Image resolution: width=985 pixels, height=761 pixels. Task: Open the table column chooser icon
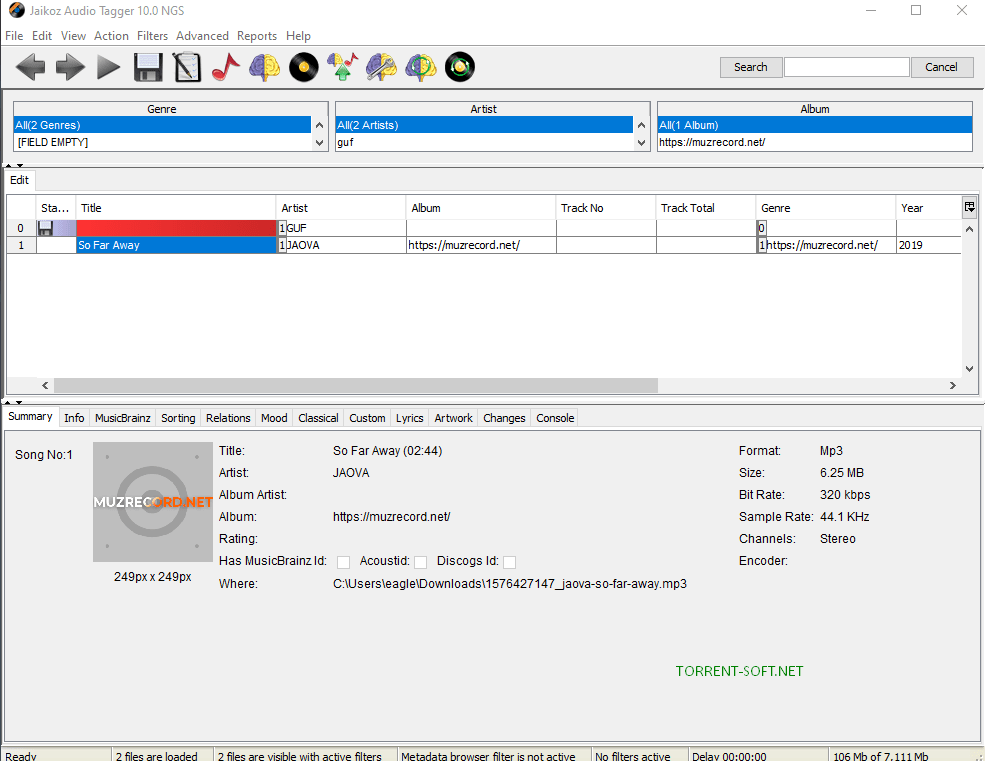click(x=969, y=207)
